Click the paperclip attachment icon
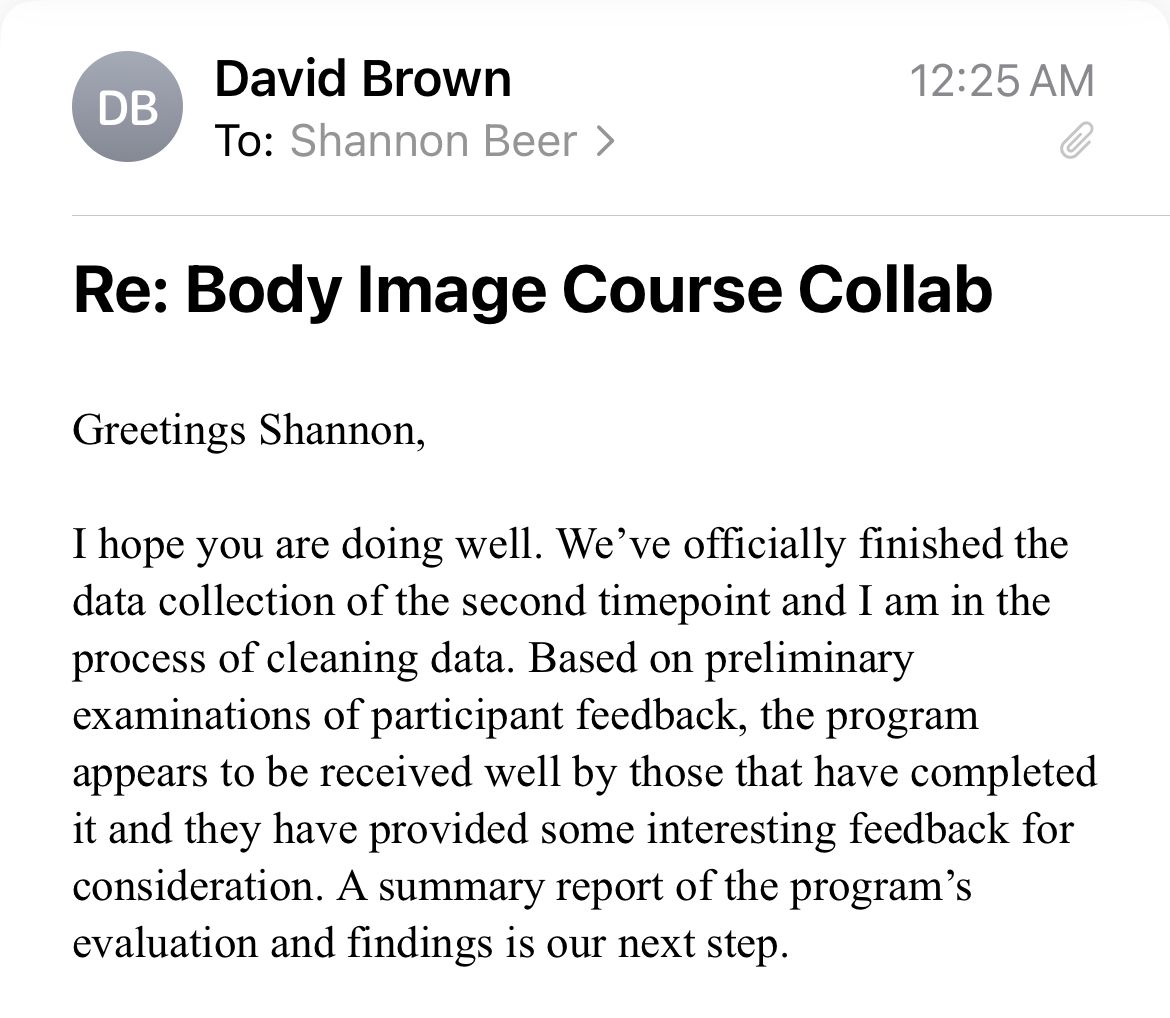 (1075, 143)
